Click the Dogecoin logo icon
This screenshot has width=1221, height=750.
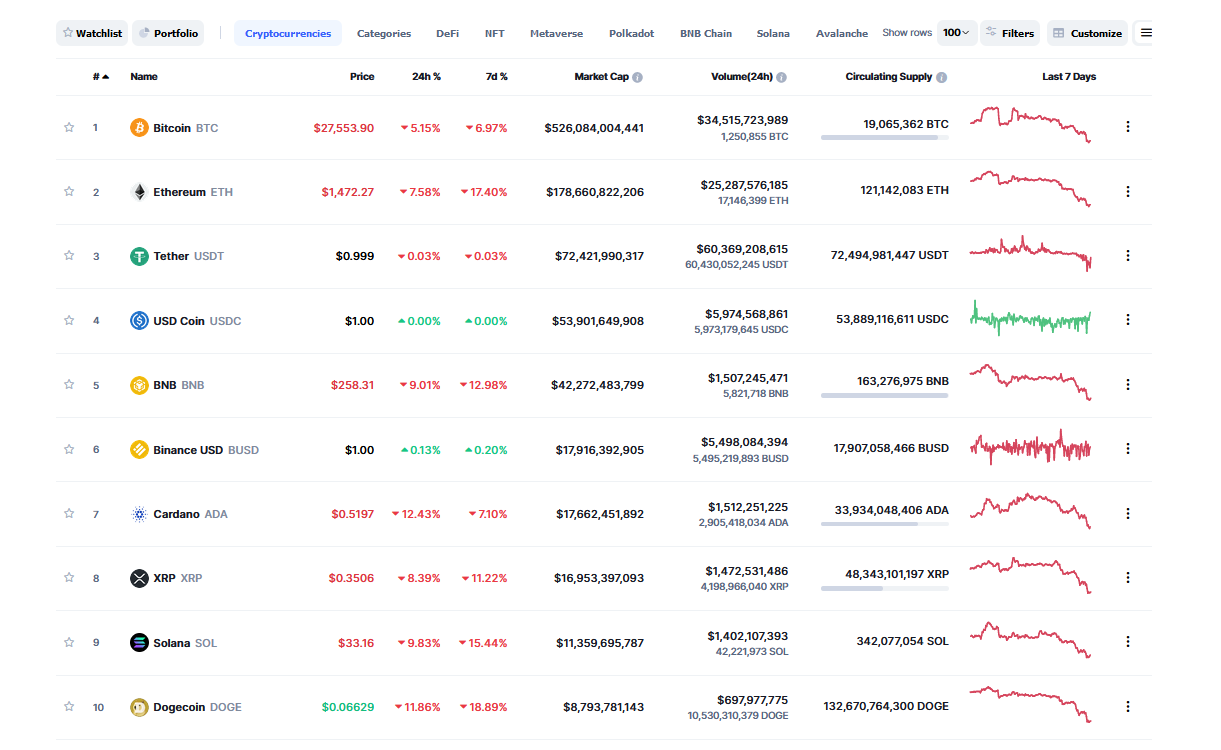pyautogui.click(x=139, y=707)
